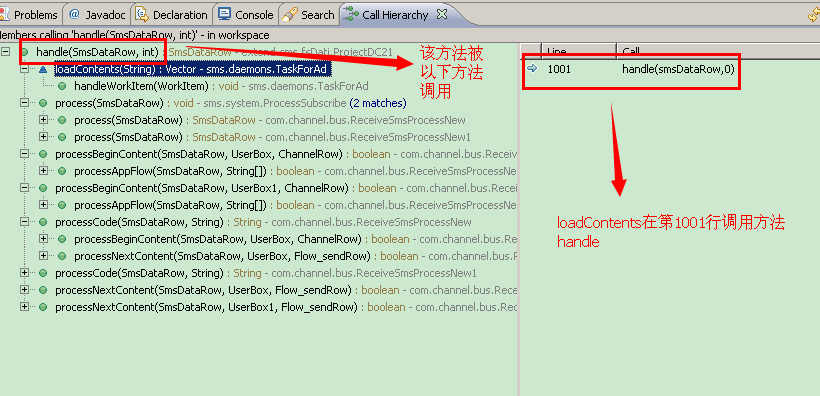The height and width of the screenshot is (396, 820).
Task: Click the blue triangle icon beside loadContents(String)
Action: [43, 69]
